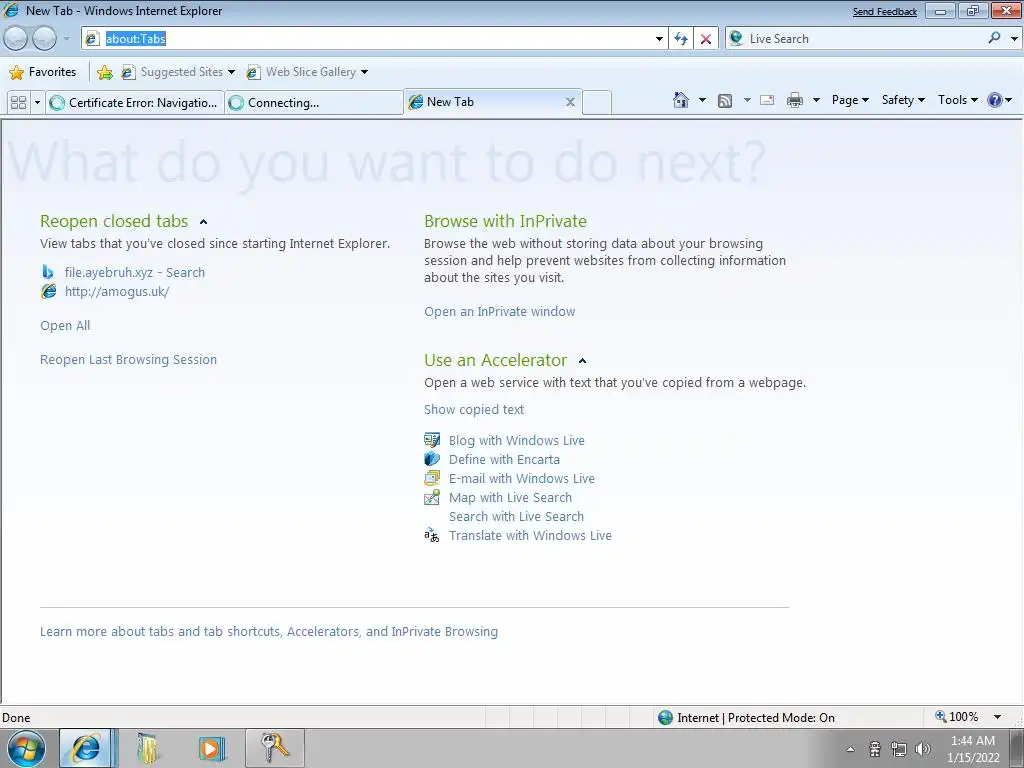Click the Back navigation button
Image resolution: width=1024 pixels, height=768 pixels.
(x=16, y=39)
